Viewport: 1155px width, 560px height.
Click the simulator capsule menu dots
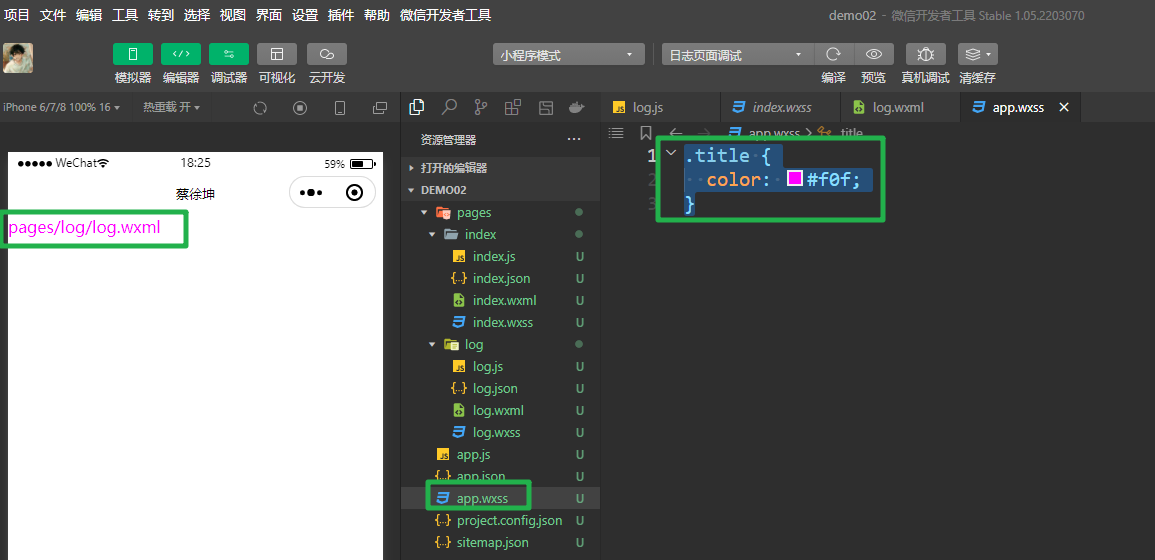coord(311,193)
